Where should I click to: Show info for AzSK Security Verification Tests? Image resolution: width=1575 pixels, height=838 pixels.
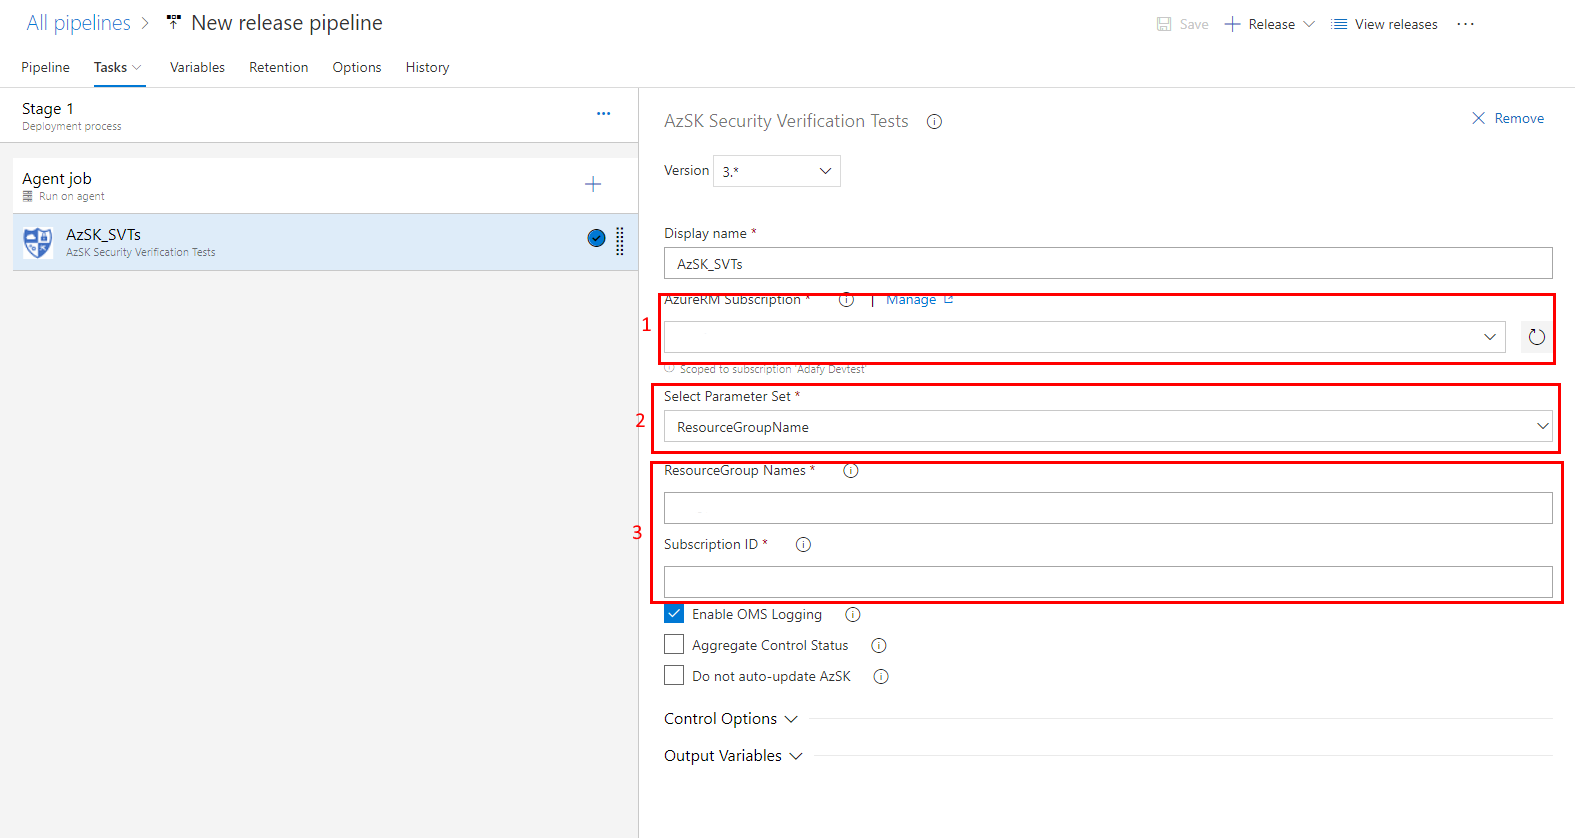tap(934, 122)
